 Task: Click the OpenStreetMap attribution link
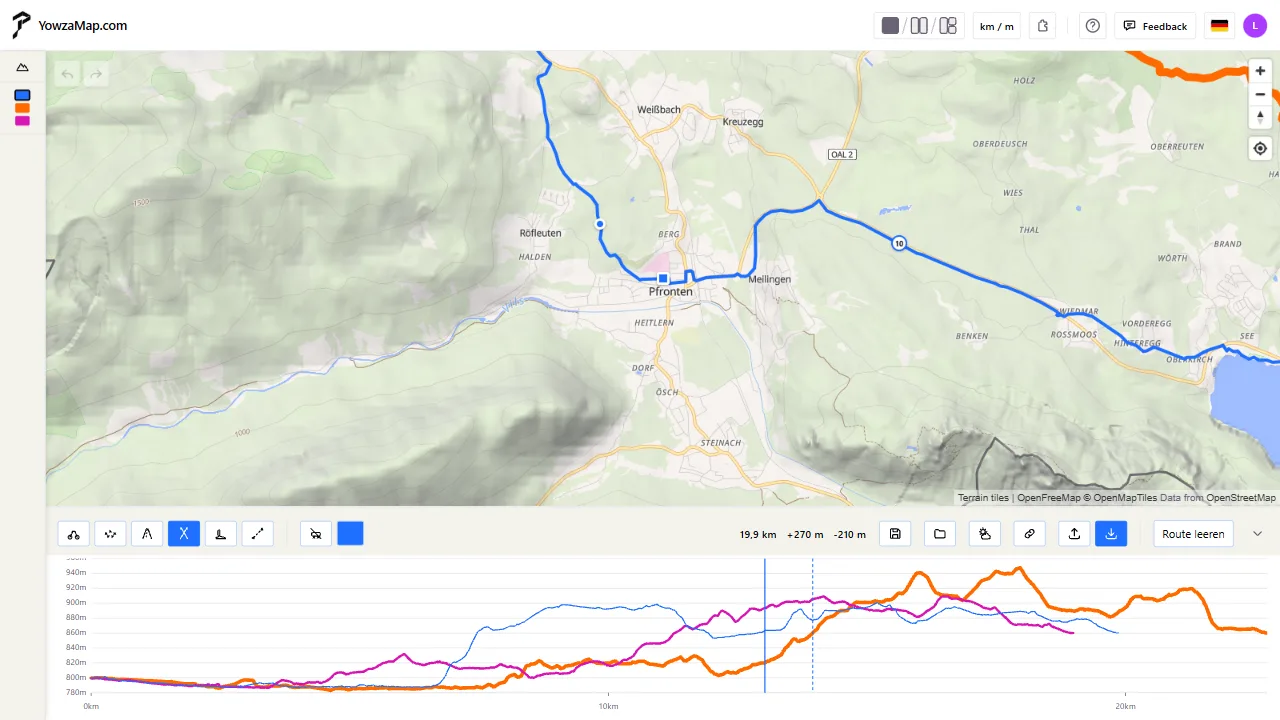pos(1240,498)
